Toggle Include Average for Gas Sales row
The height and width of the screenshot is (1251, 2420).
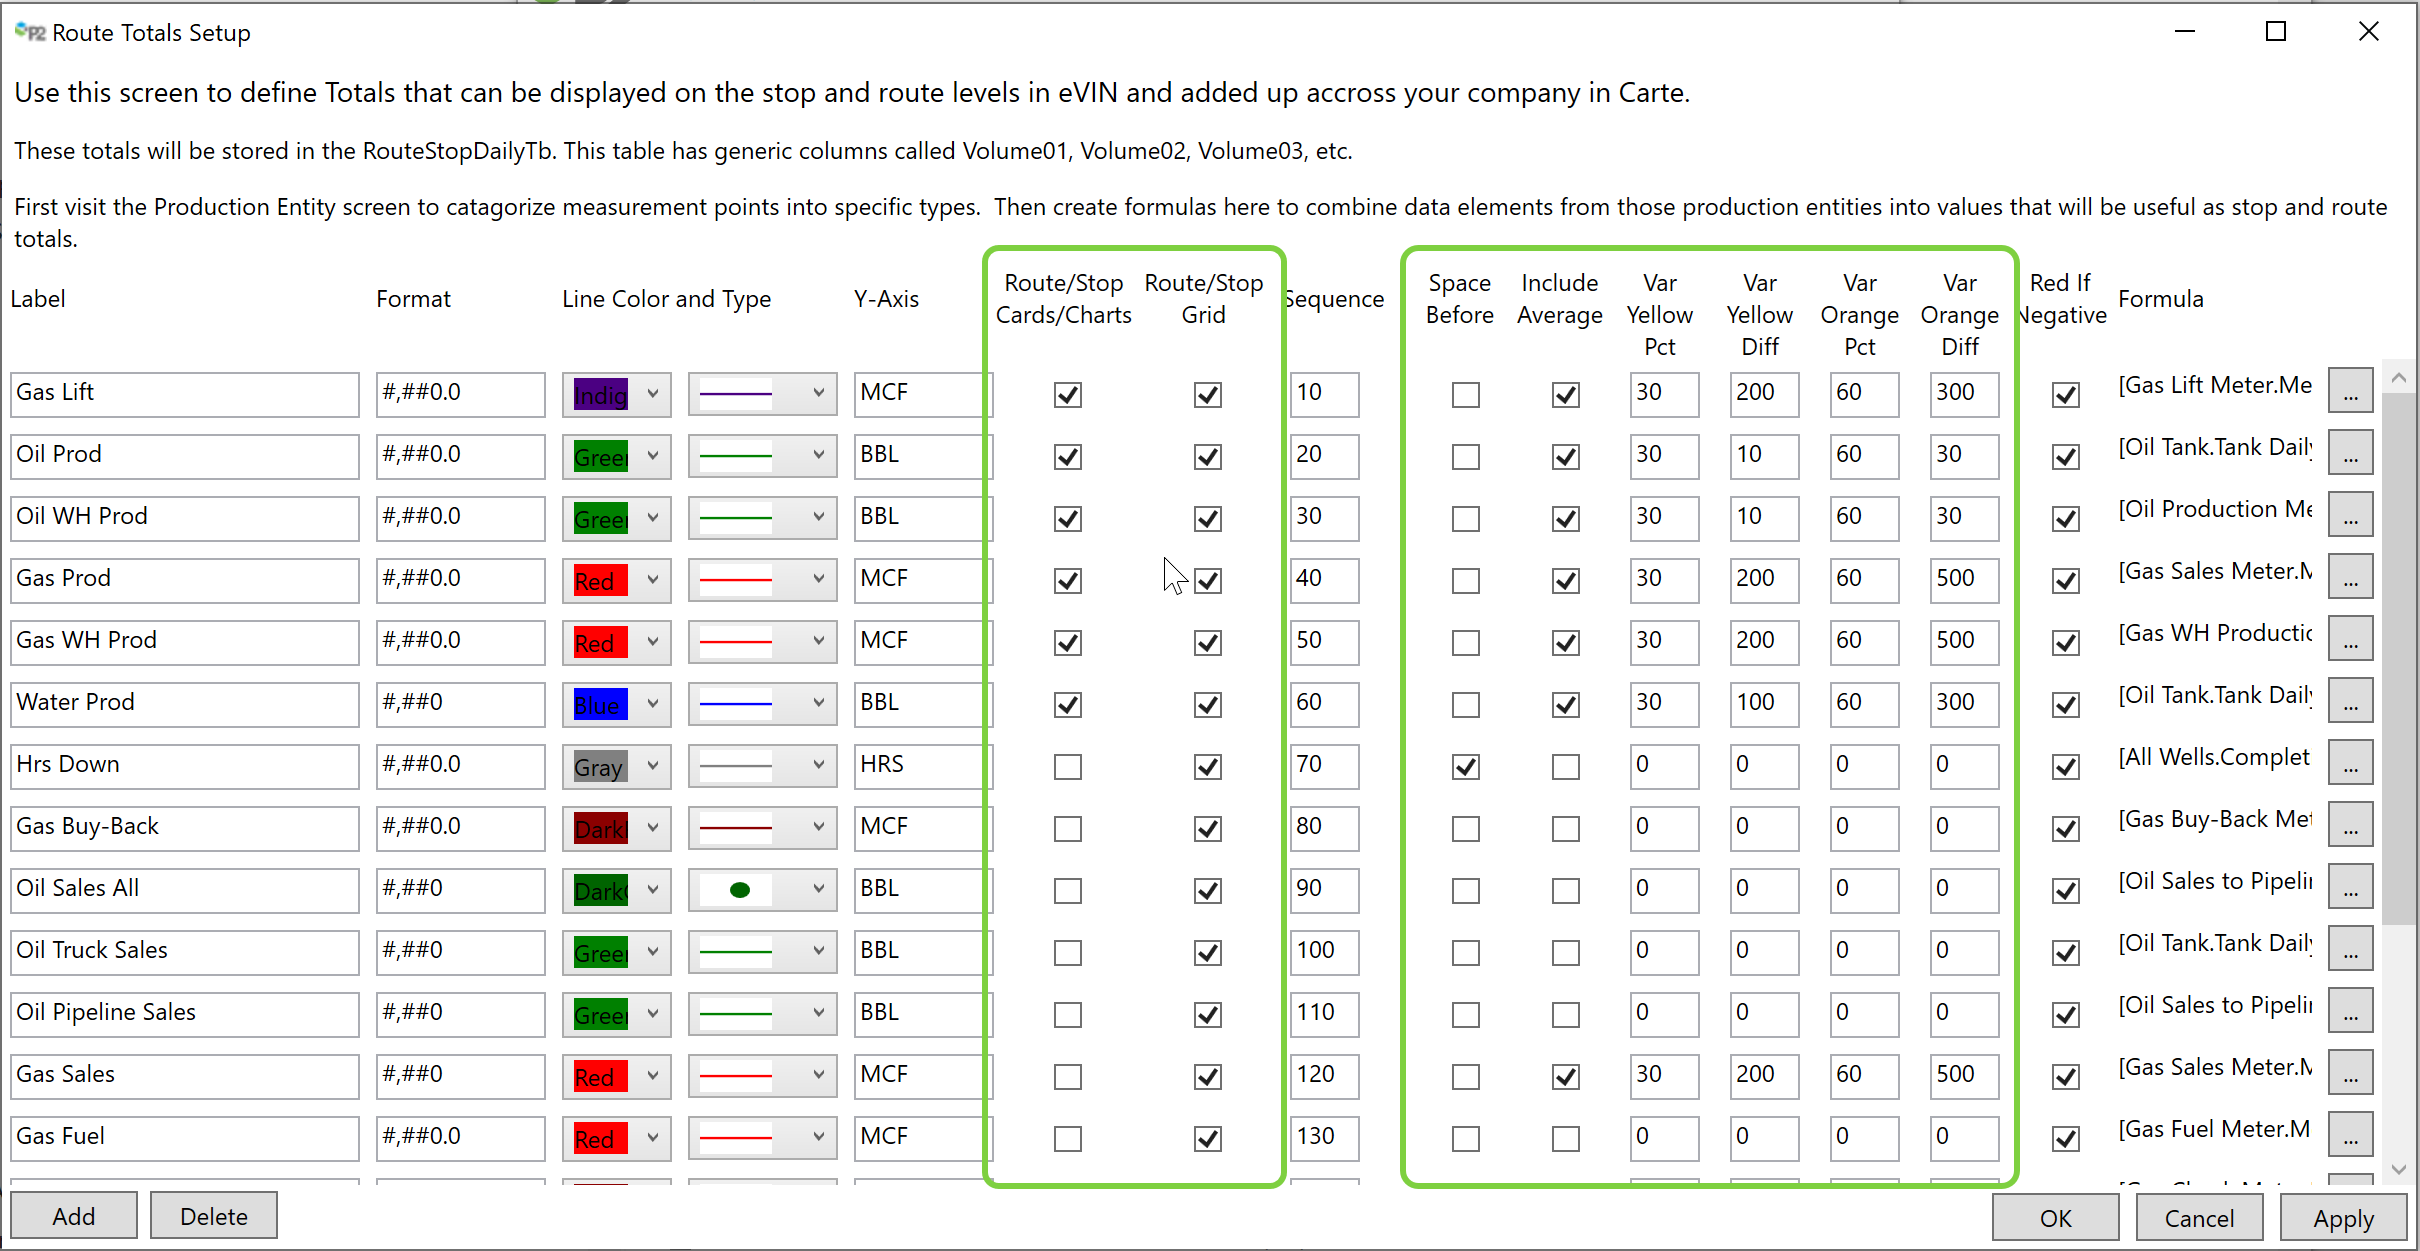(1565, 1077)
